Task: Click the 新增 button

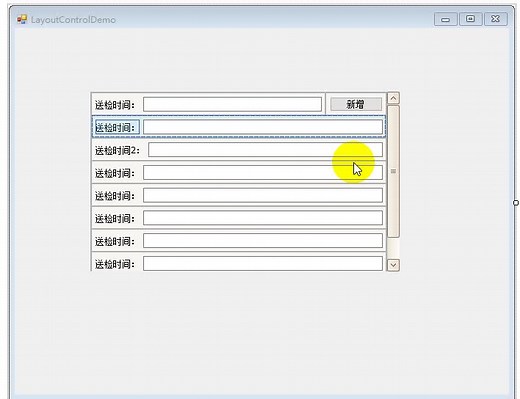Action: 356,104
